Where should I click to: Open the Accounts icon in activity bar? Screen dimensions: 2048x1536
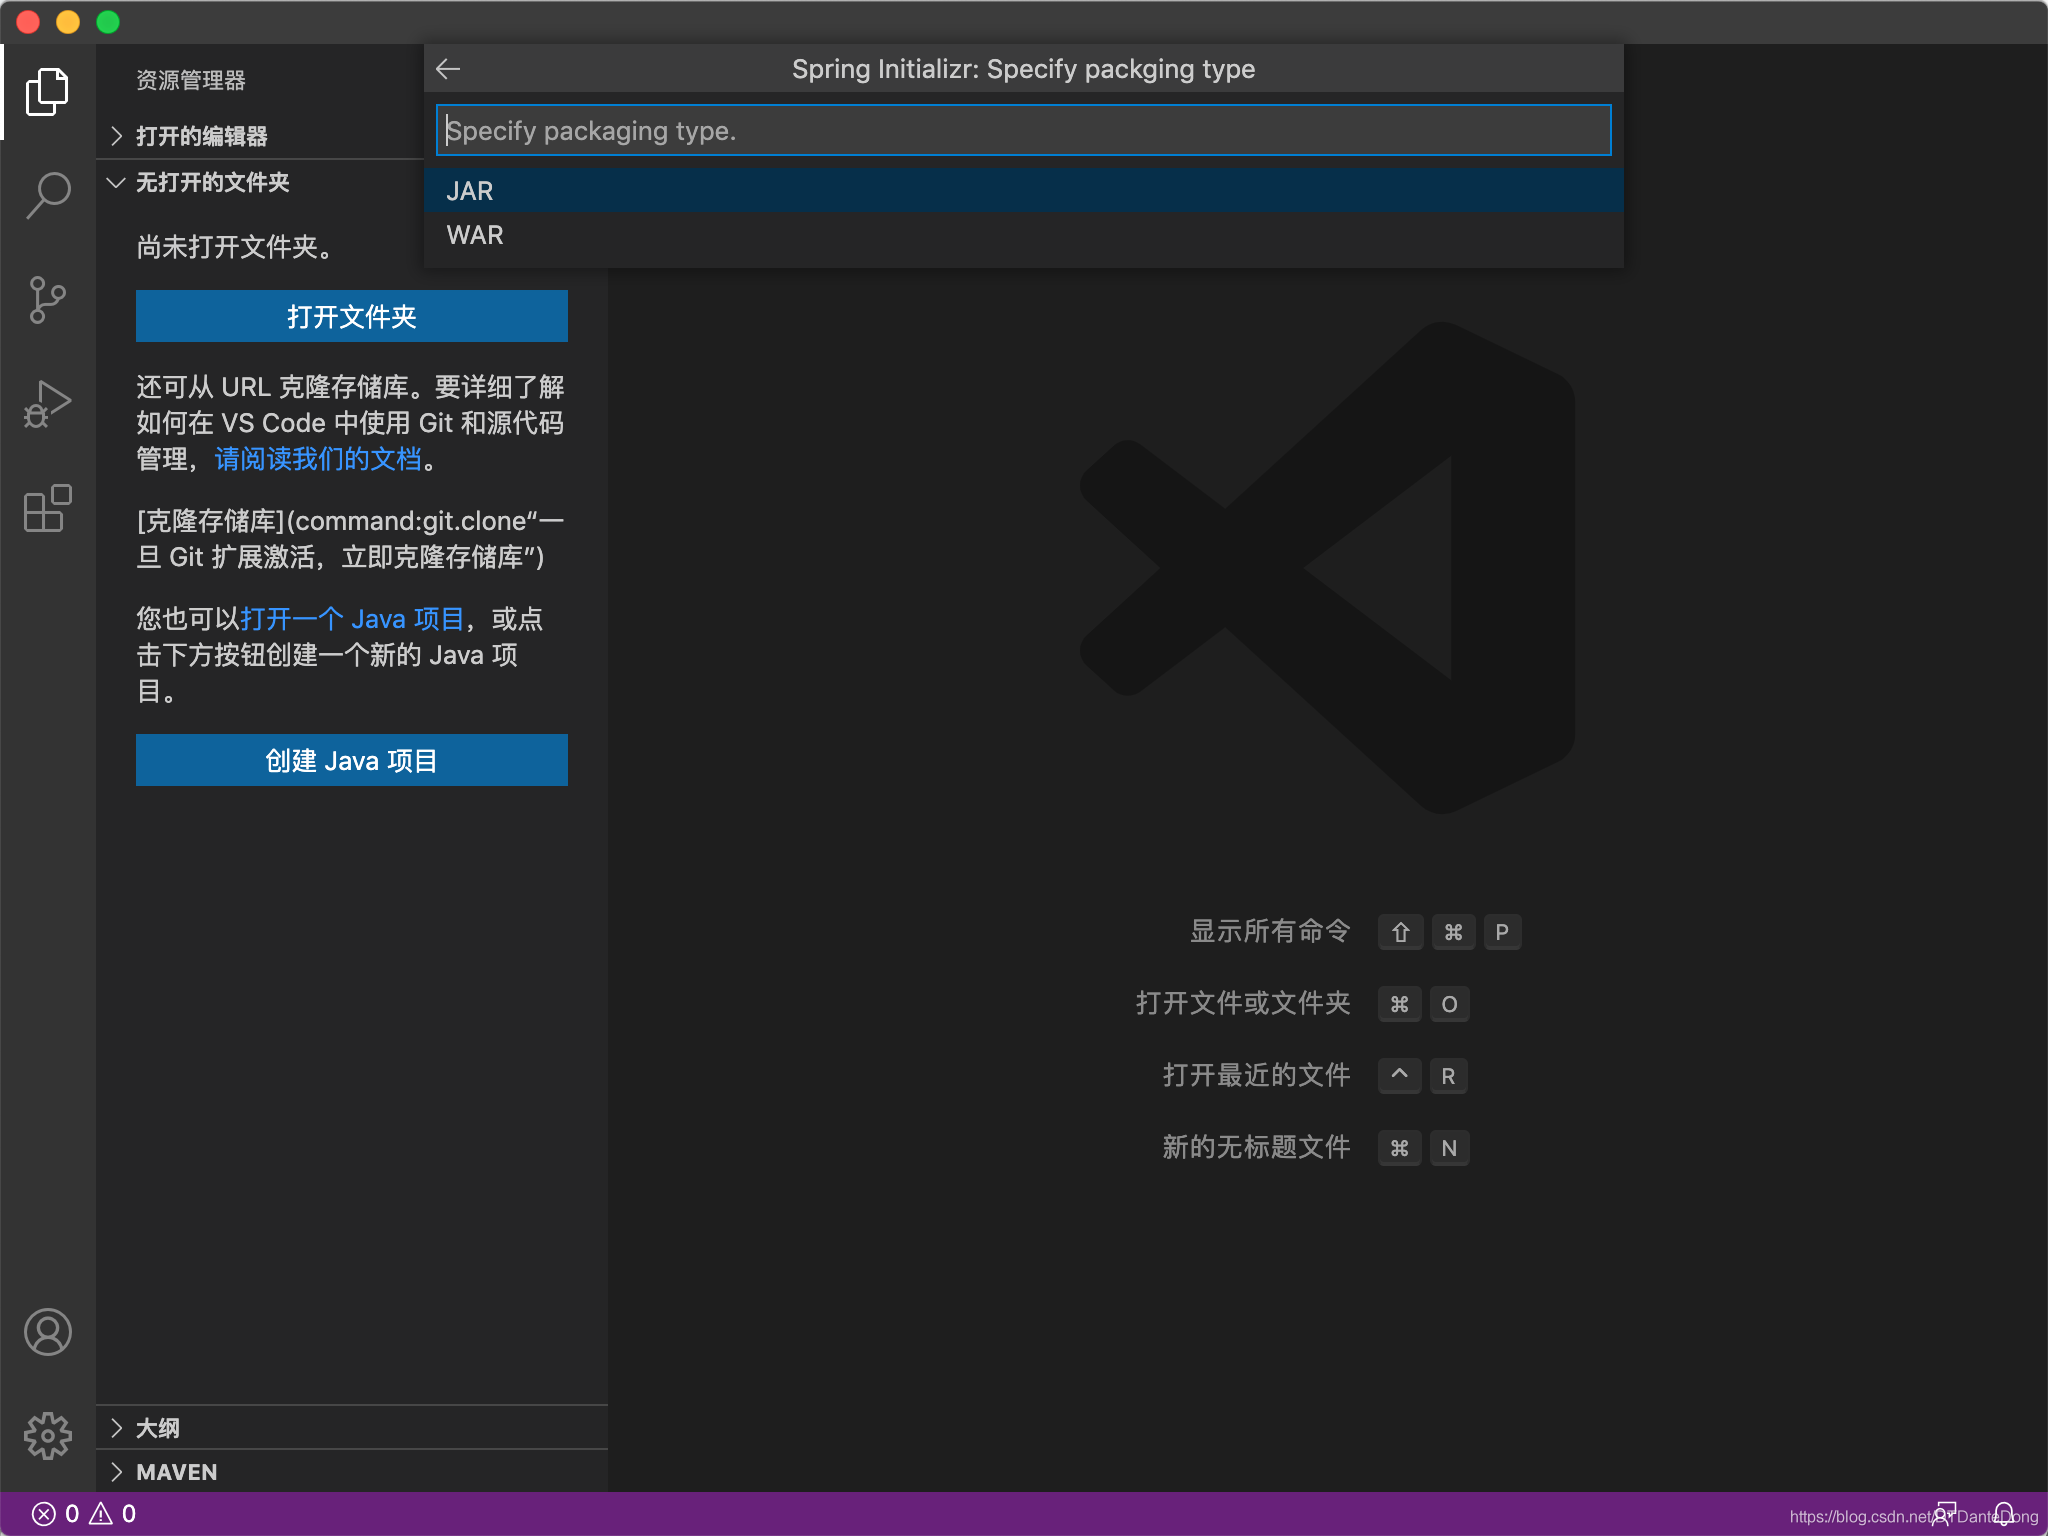(47, 1332)
